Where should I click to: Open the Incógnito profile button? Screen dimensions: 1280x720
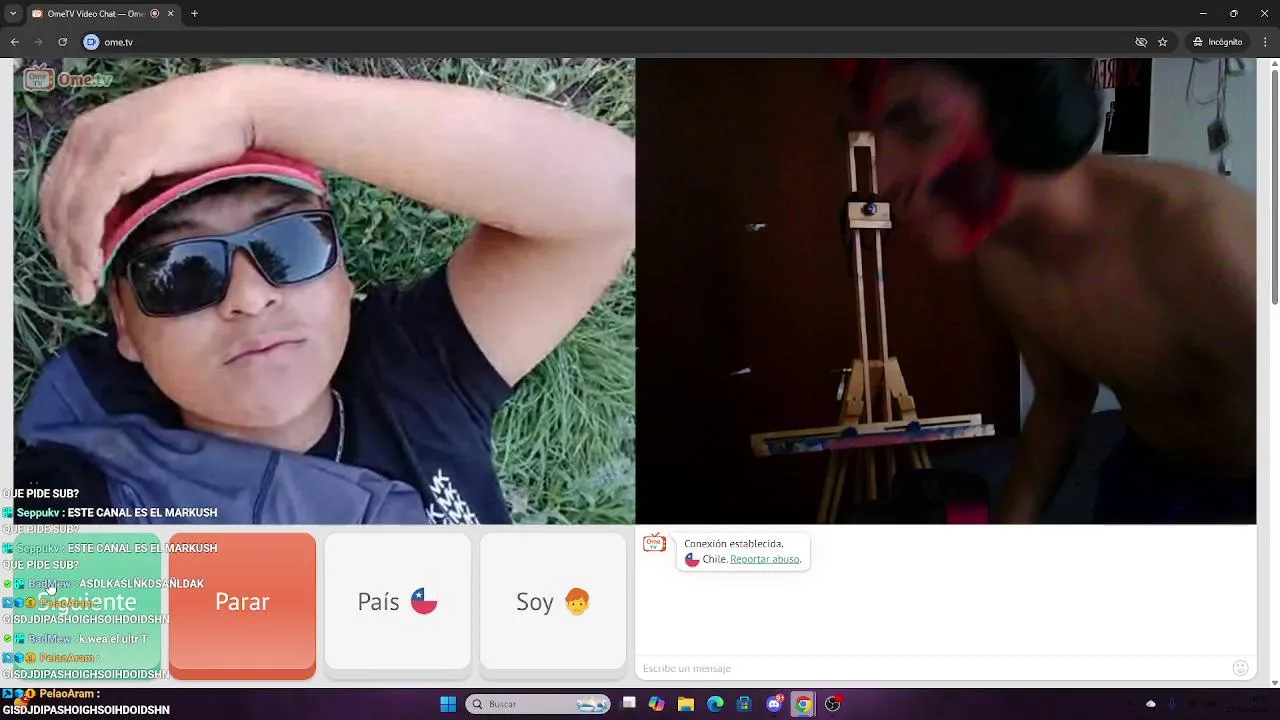pyautogui.click(x=1217, y=42)
